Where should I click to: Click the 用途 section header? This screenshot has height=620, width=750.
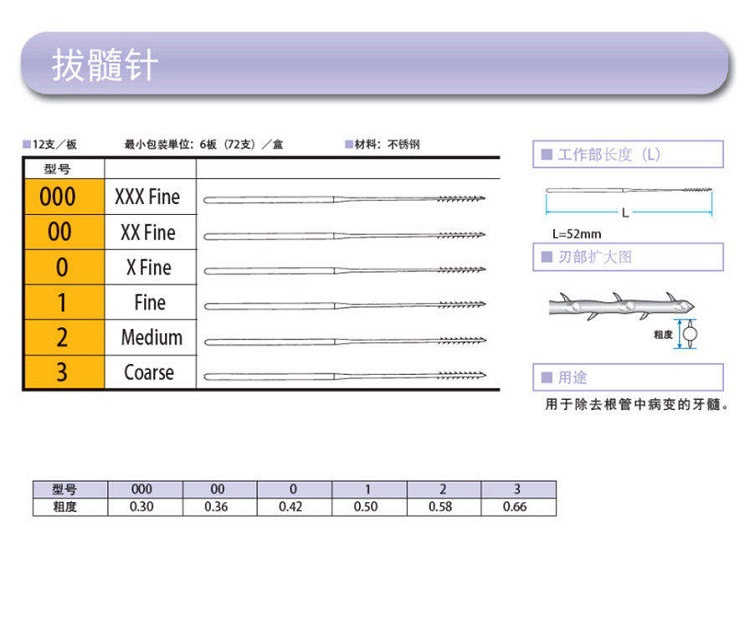[628, 377]
